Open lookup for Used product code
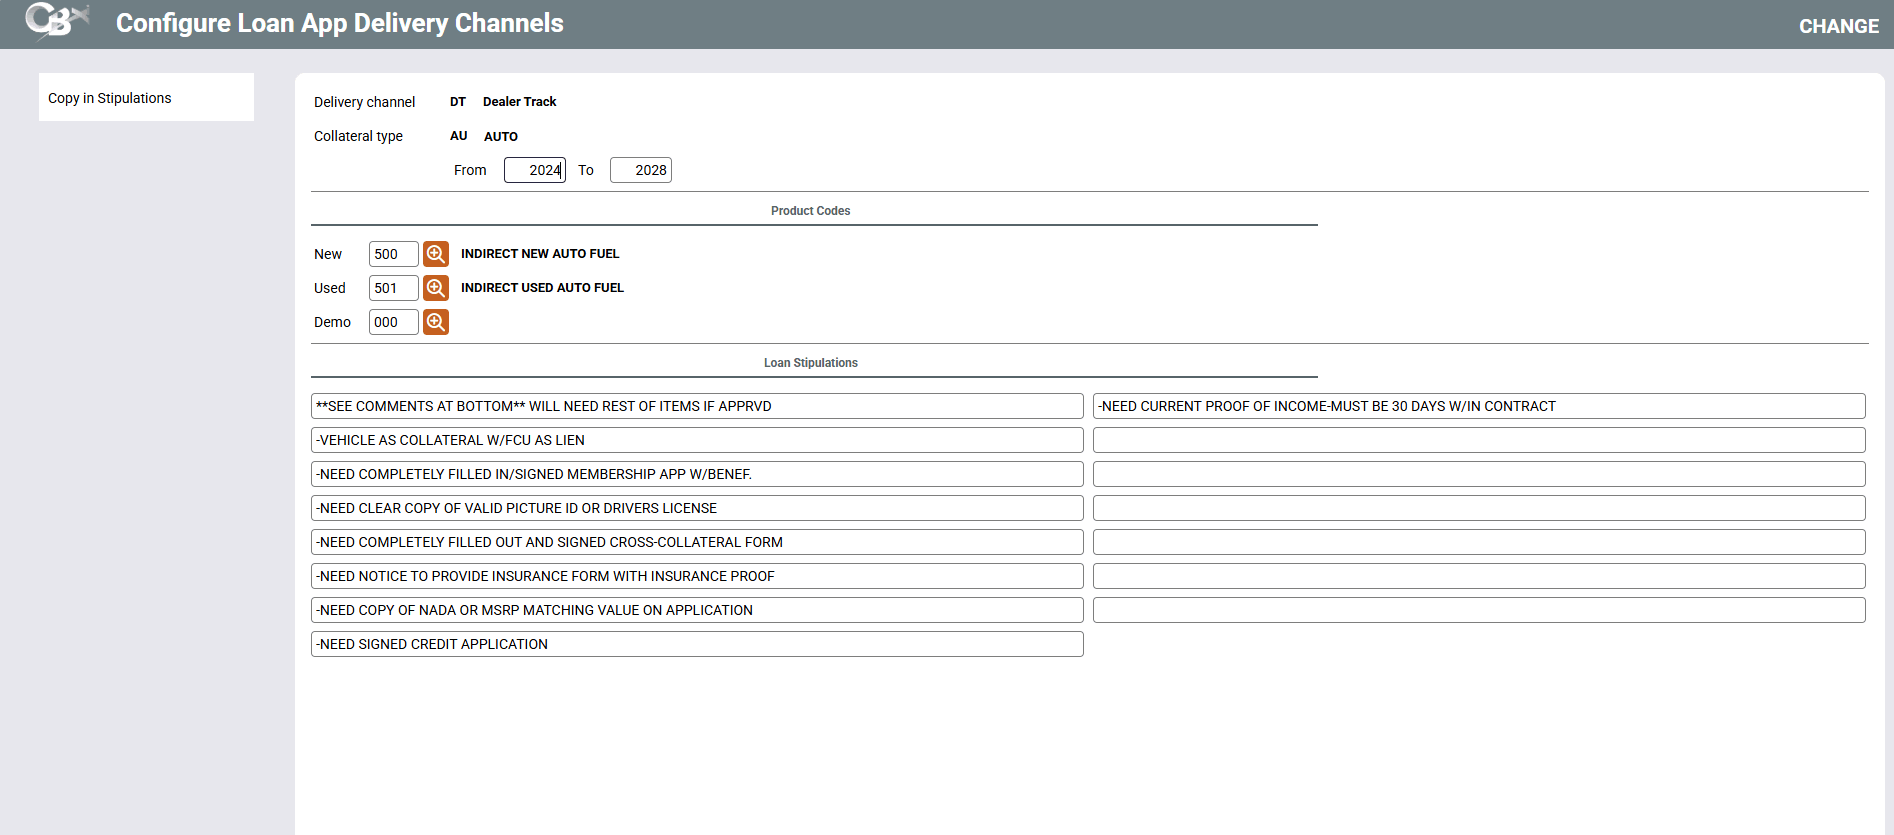This screenshot has height=835, width=1894. (435, 288)
